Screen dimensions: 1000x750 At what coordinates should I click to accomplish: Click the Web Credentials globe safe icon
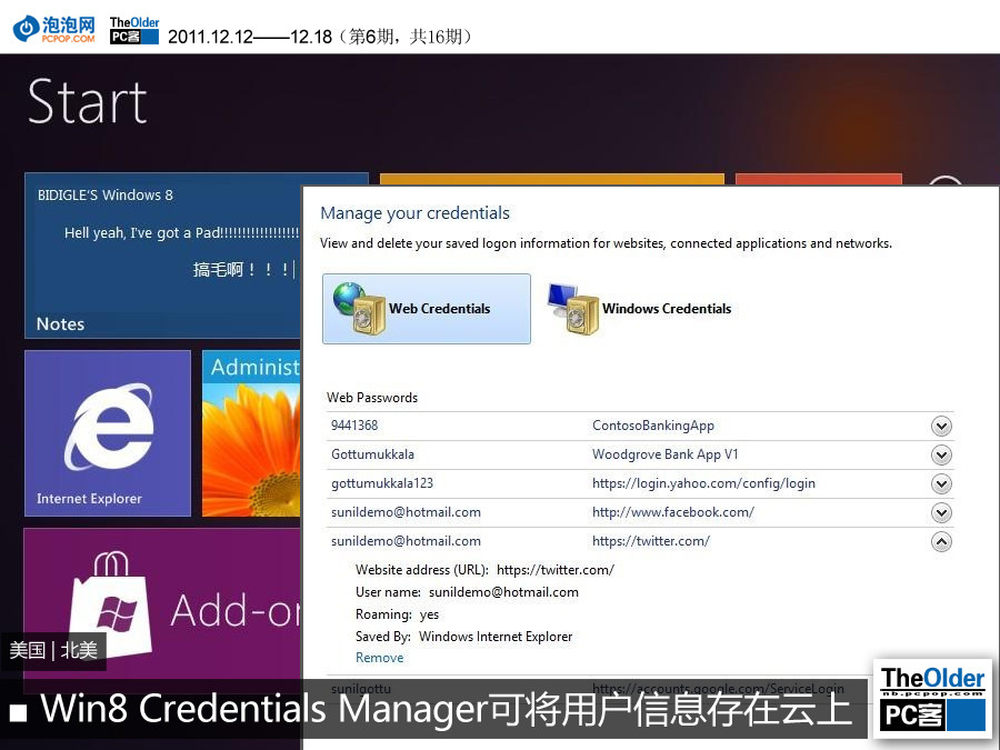click(359, 309)
